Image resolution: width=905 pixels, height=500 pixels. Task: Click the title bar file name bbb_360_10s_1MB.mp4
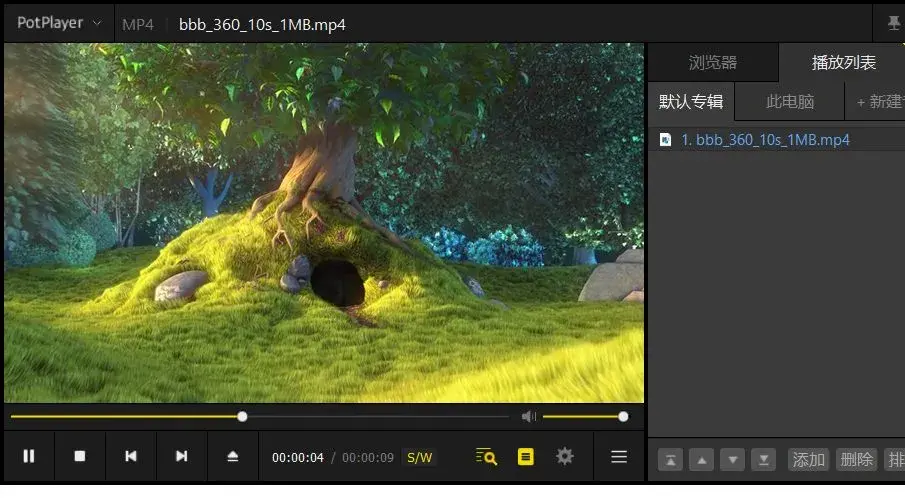(x=262, y=24)
